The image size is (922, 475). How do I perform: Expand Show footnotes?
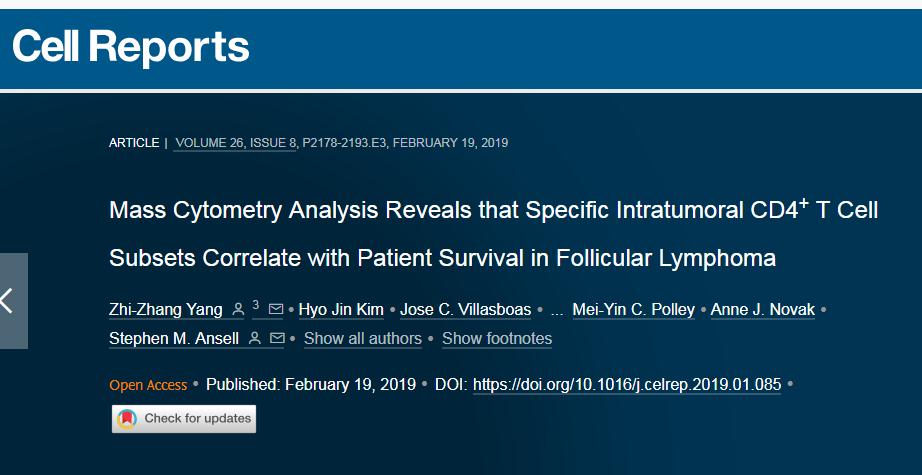click(x=497, y=339)
